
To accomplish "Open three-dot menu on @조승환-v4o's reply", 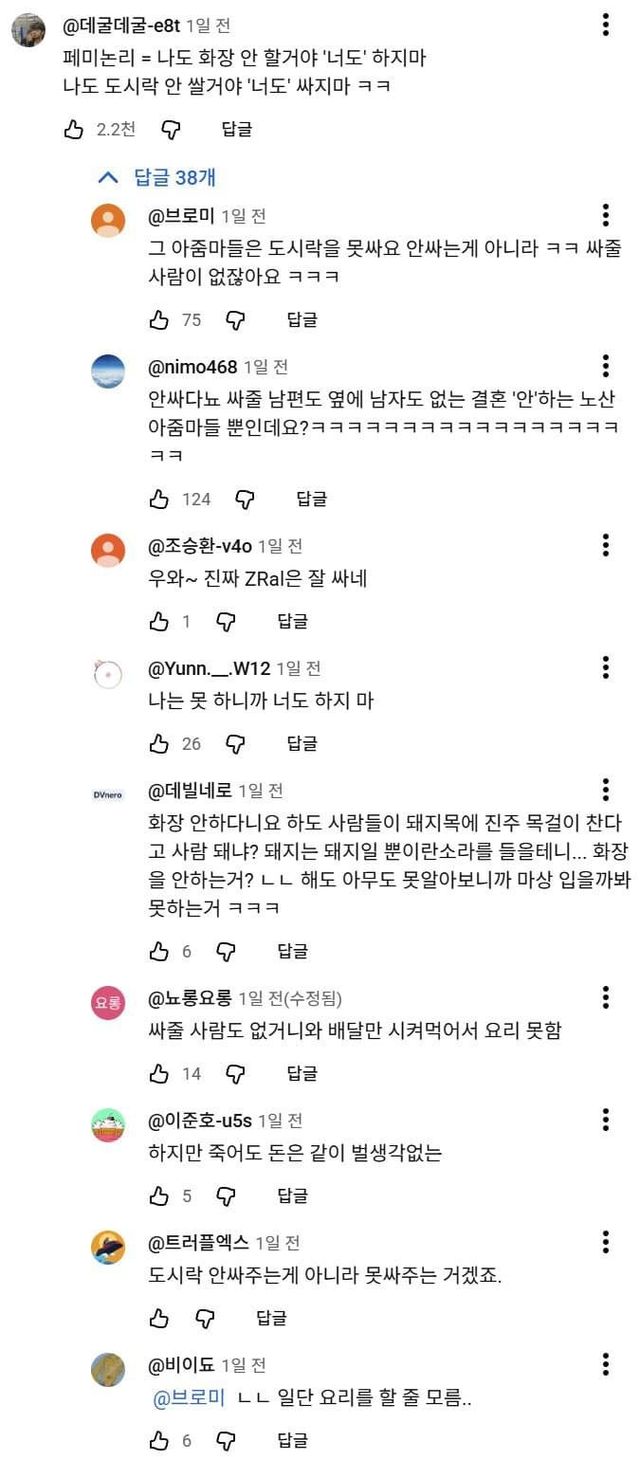I will click(x=606, y=546).
